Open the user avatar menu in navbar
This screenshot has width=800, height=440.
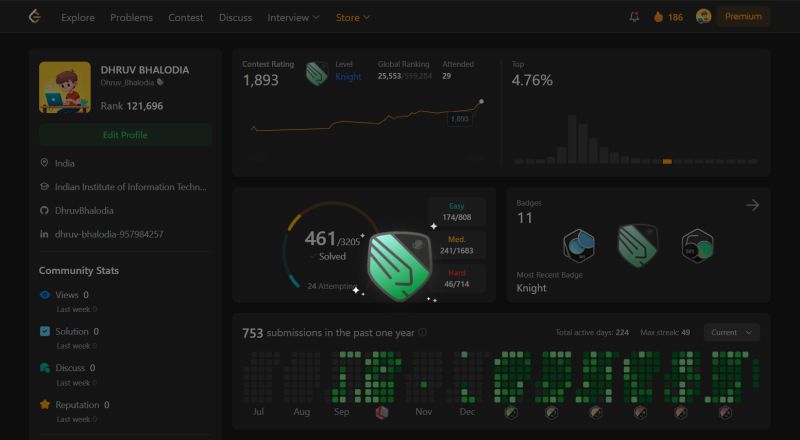pyautogui.click(x=704, y=17)
